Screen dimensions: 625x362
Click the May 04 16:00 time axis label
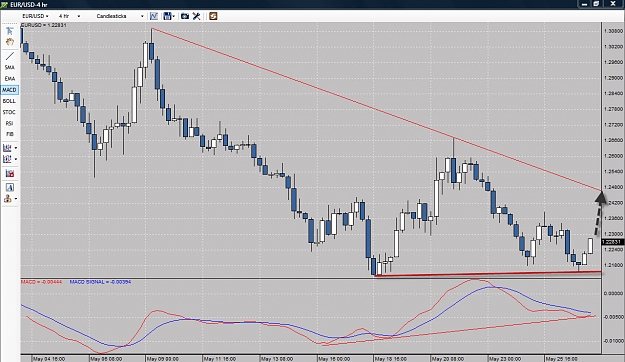click(x=49, y=359)
